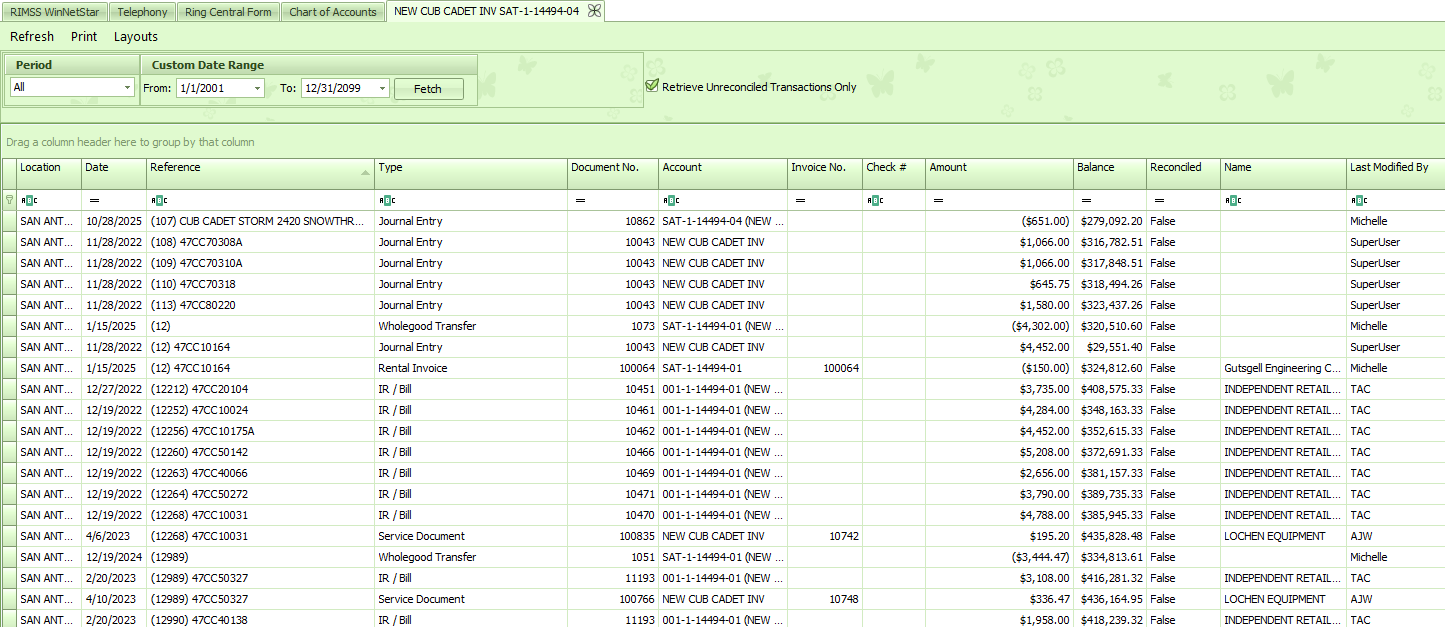Open Account column filter operator icon

point(672,200)
